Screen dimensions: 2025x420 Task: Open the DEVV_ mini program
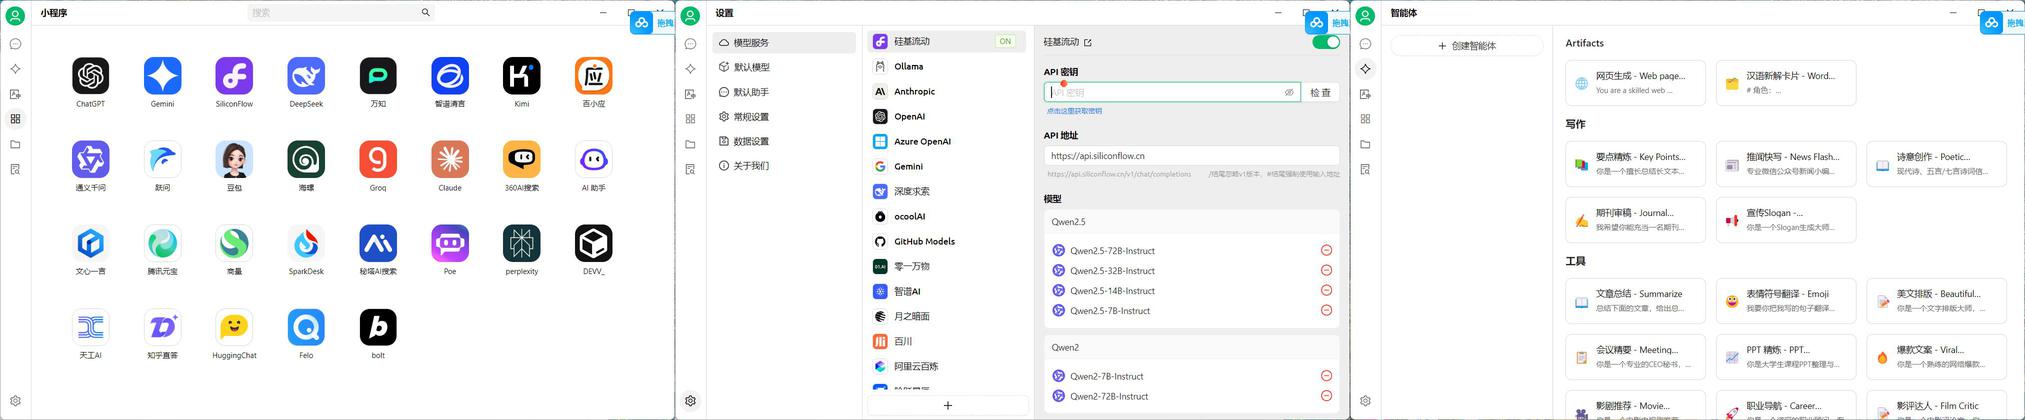point(594,244)
